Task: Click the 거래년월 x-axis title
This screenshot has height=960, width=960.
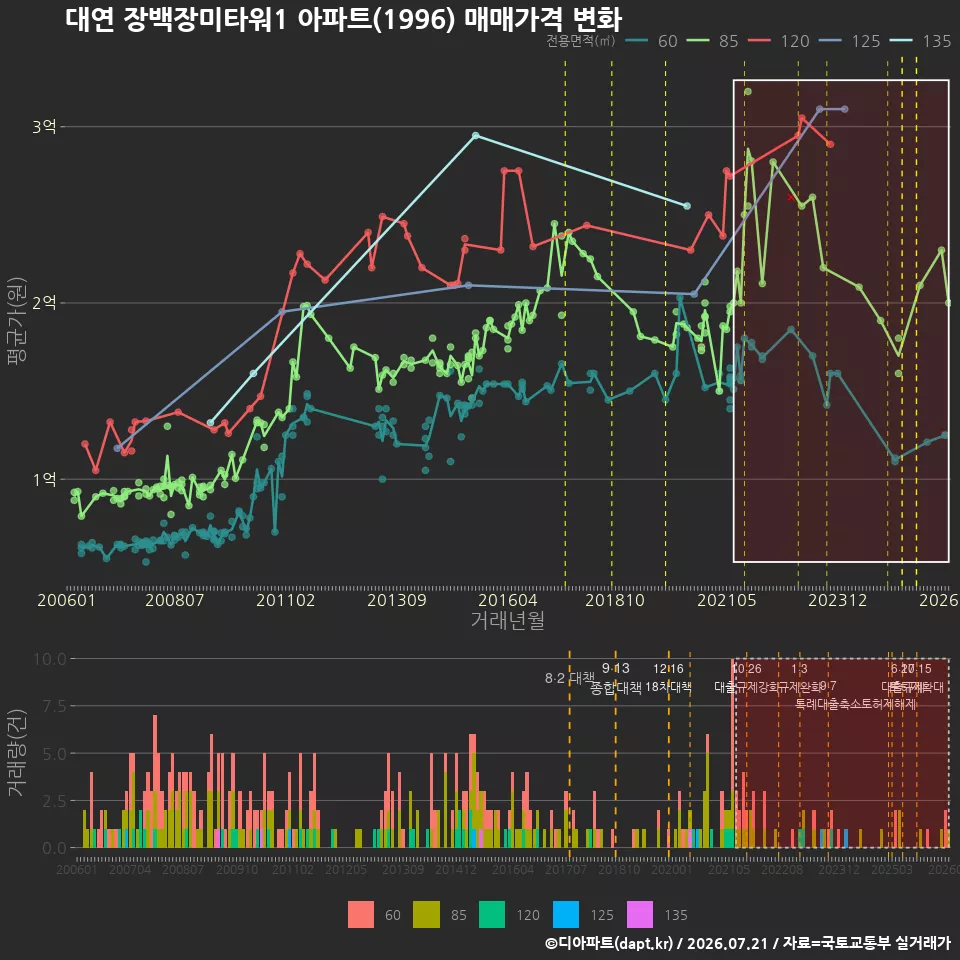Action: (508, 620)
